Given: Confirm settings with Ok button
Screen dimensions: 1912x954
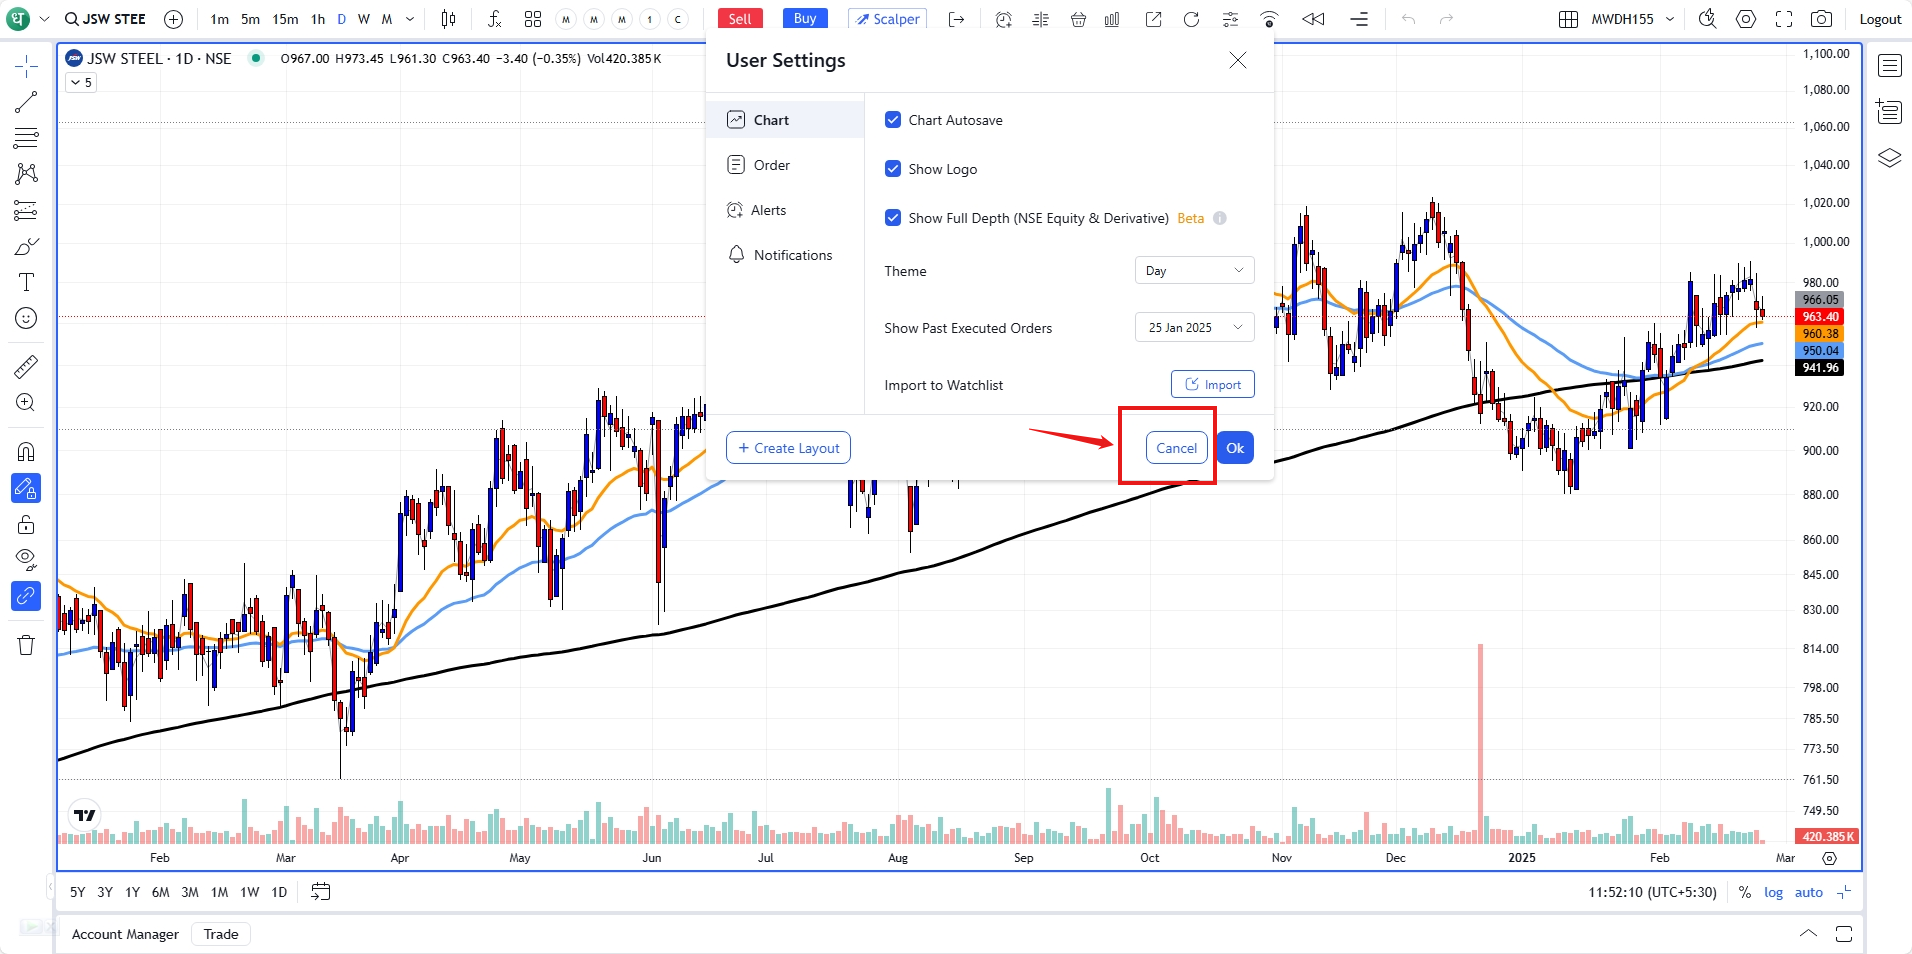Looking at the screenshot, I should [1235, 448].
